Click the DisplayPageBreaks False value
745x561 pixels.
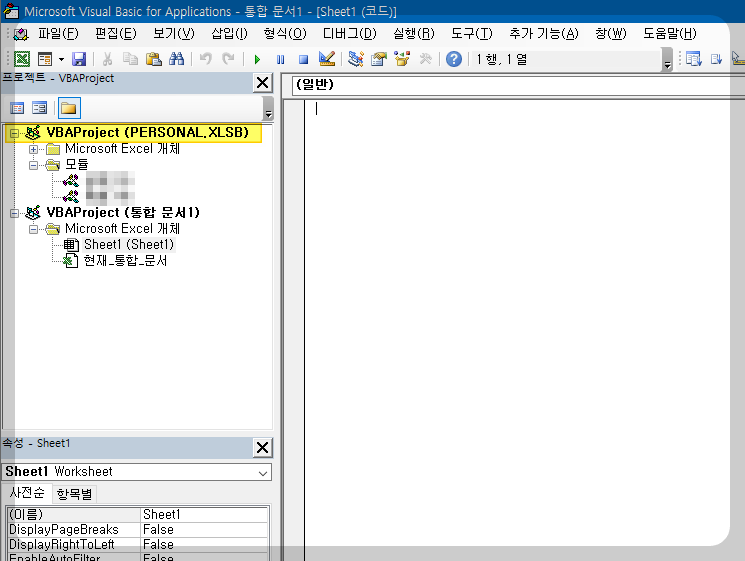(205, 530)
